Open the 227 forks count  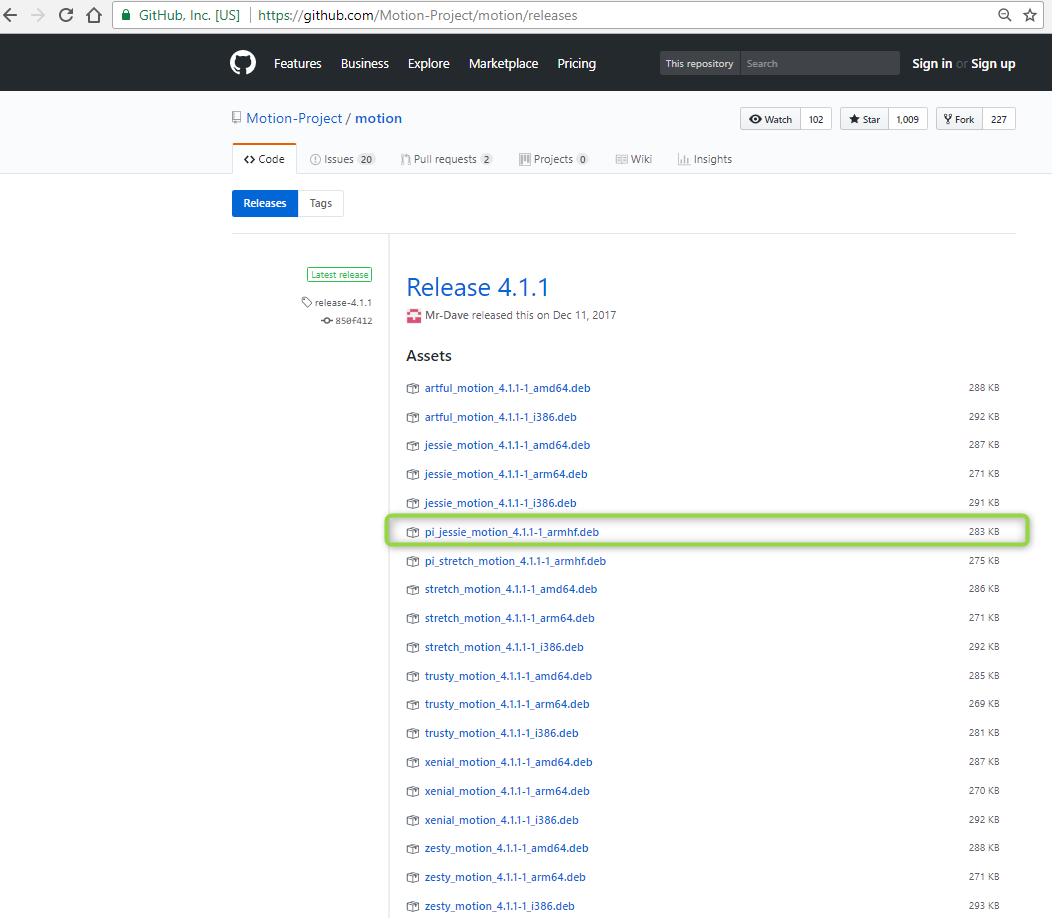coord(999,119)
